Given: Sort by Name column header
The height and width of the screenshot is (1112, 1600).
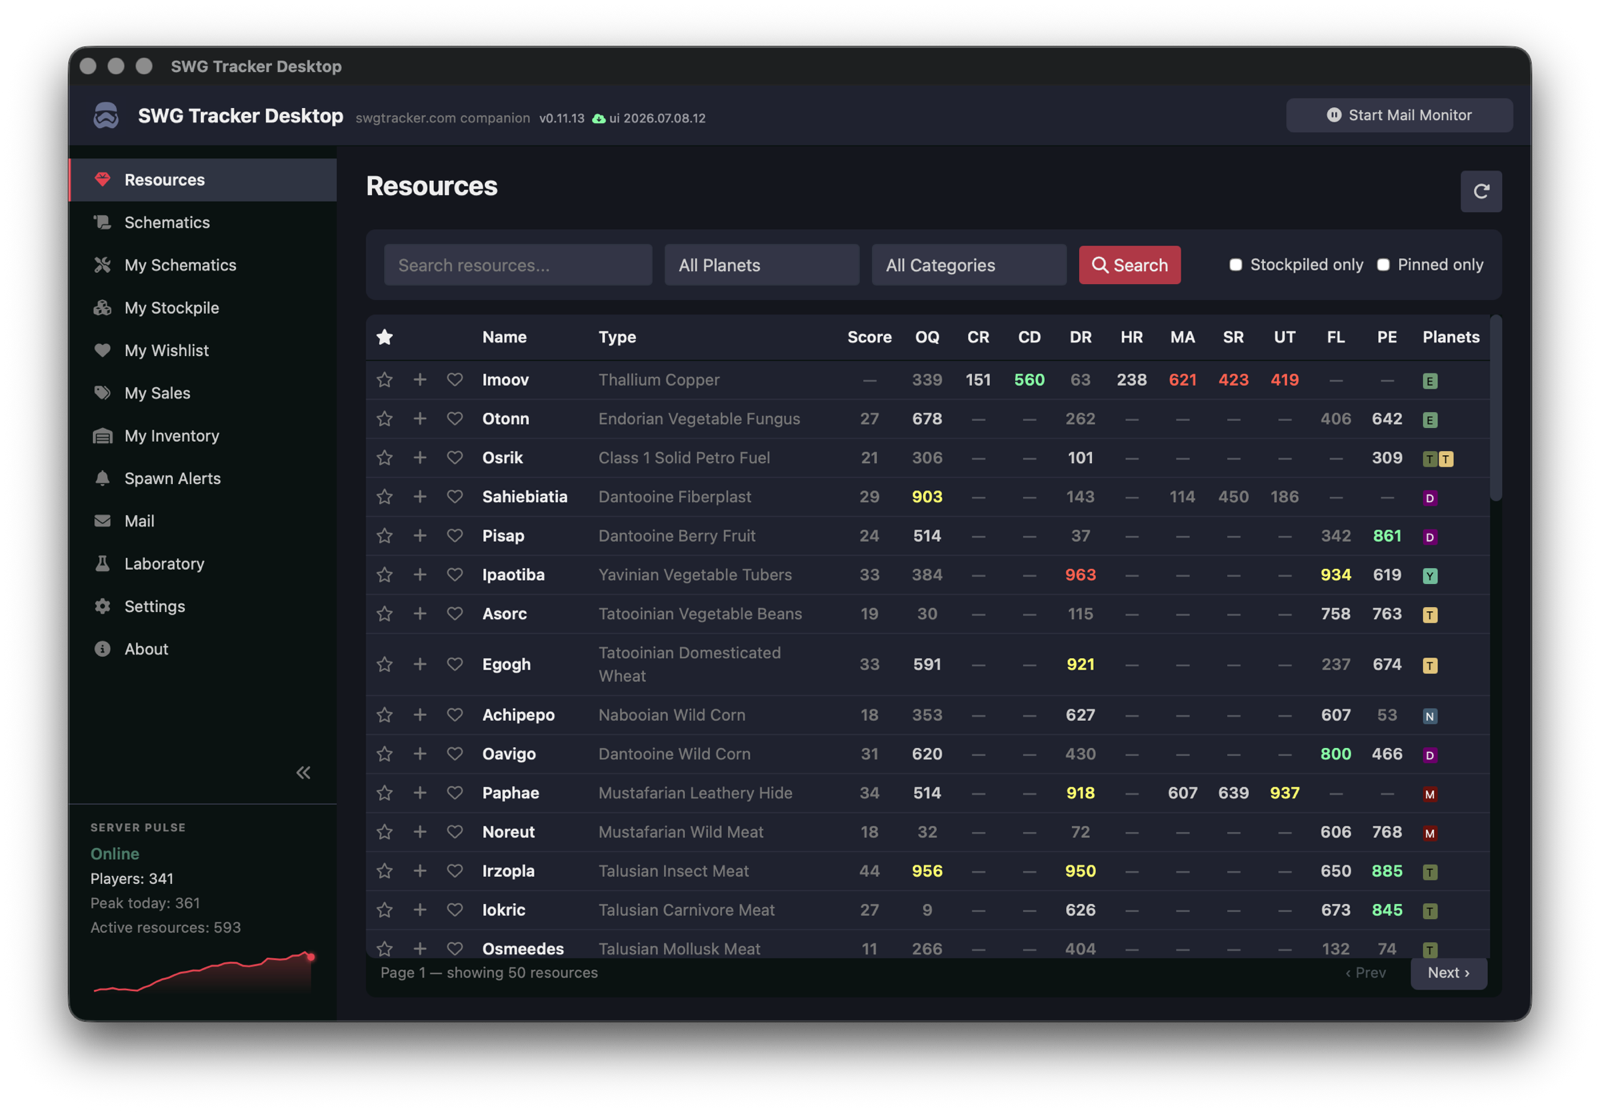Looking at the screenshot, I should click(x=504, y=337).
